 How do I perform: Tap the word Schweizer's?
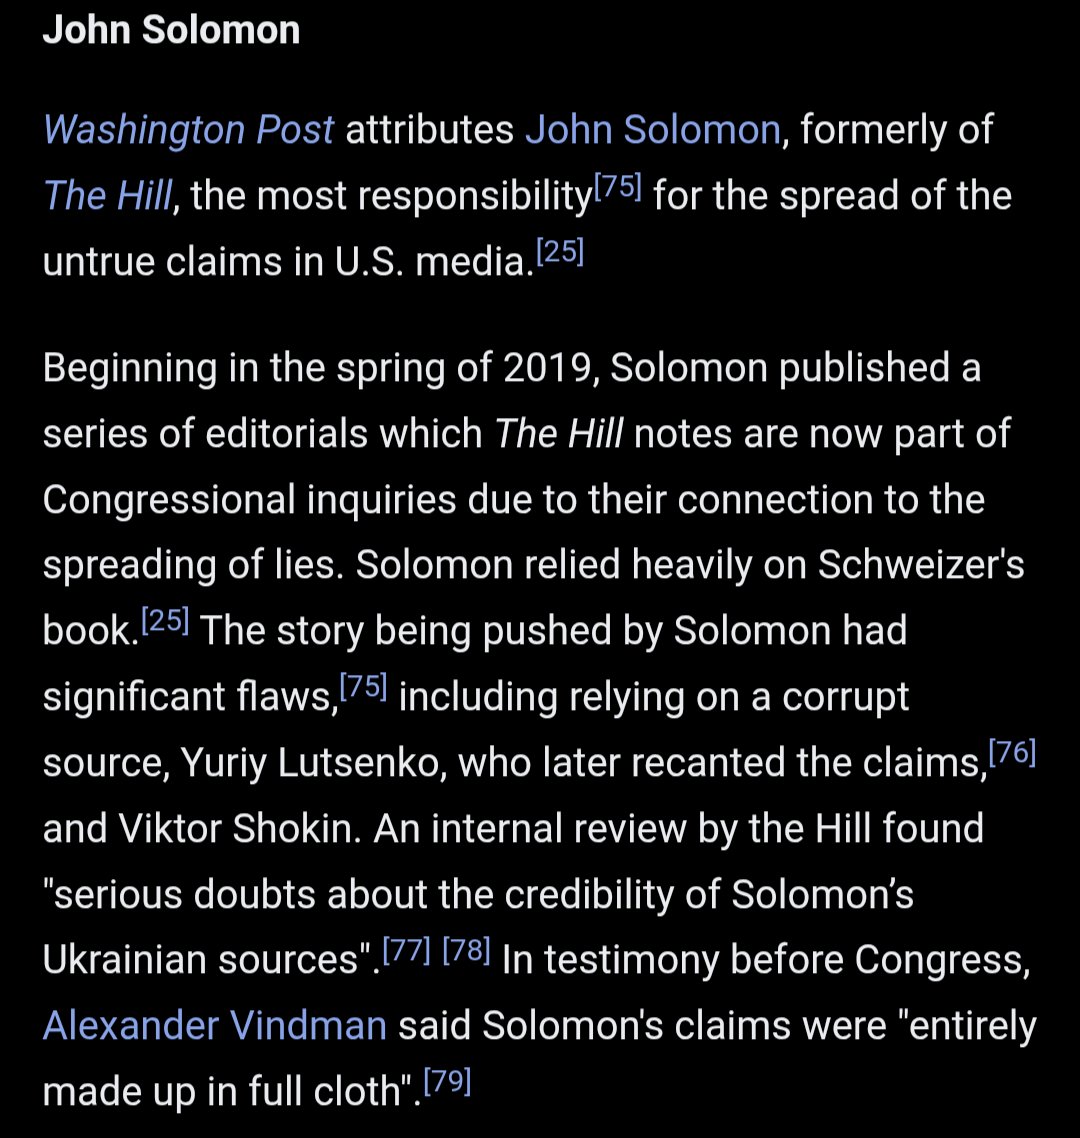pos(921,565)
